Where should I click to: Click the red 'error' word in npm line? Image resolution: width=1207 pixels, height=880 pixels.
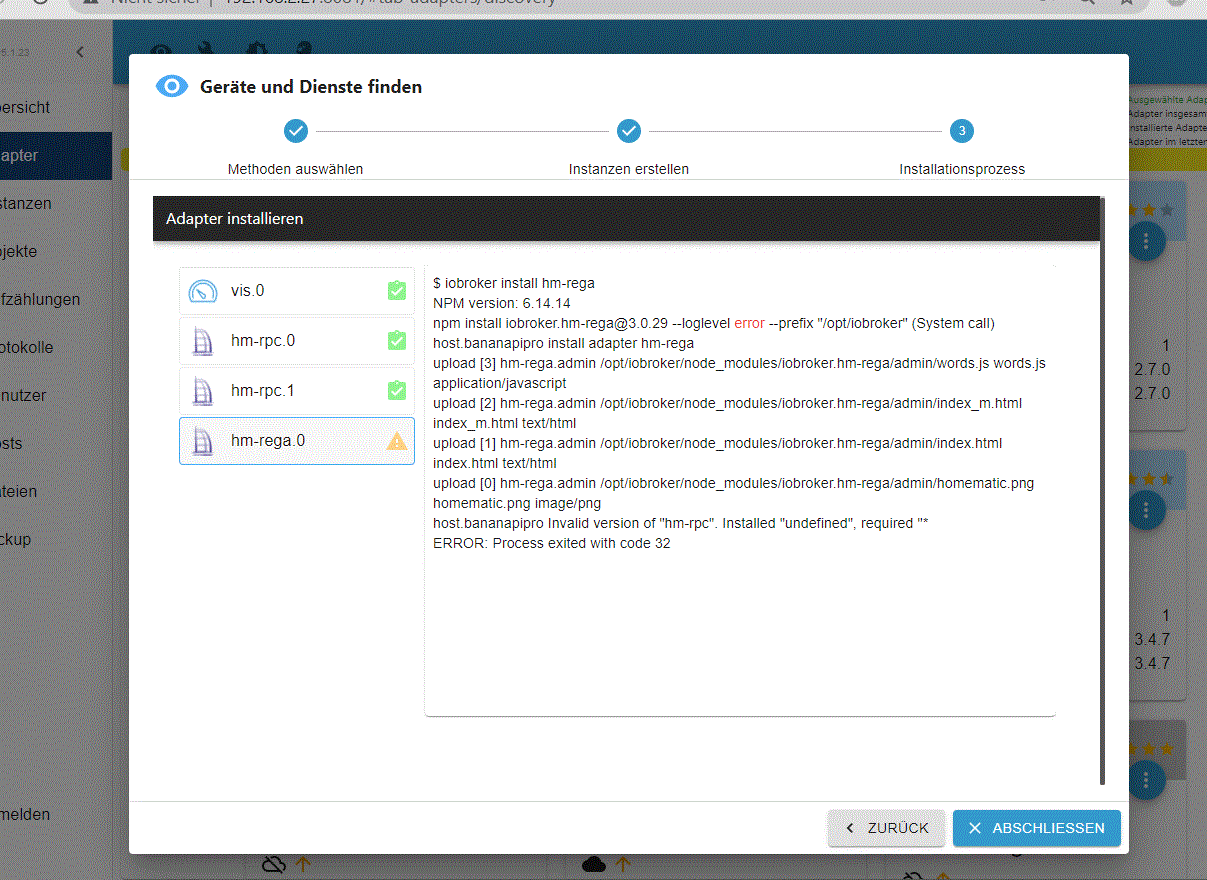point(749,323)
